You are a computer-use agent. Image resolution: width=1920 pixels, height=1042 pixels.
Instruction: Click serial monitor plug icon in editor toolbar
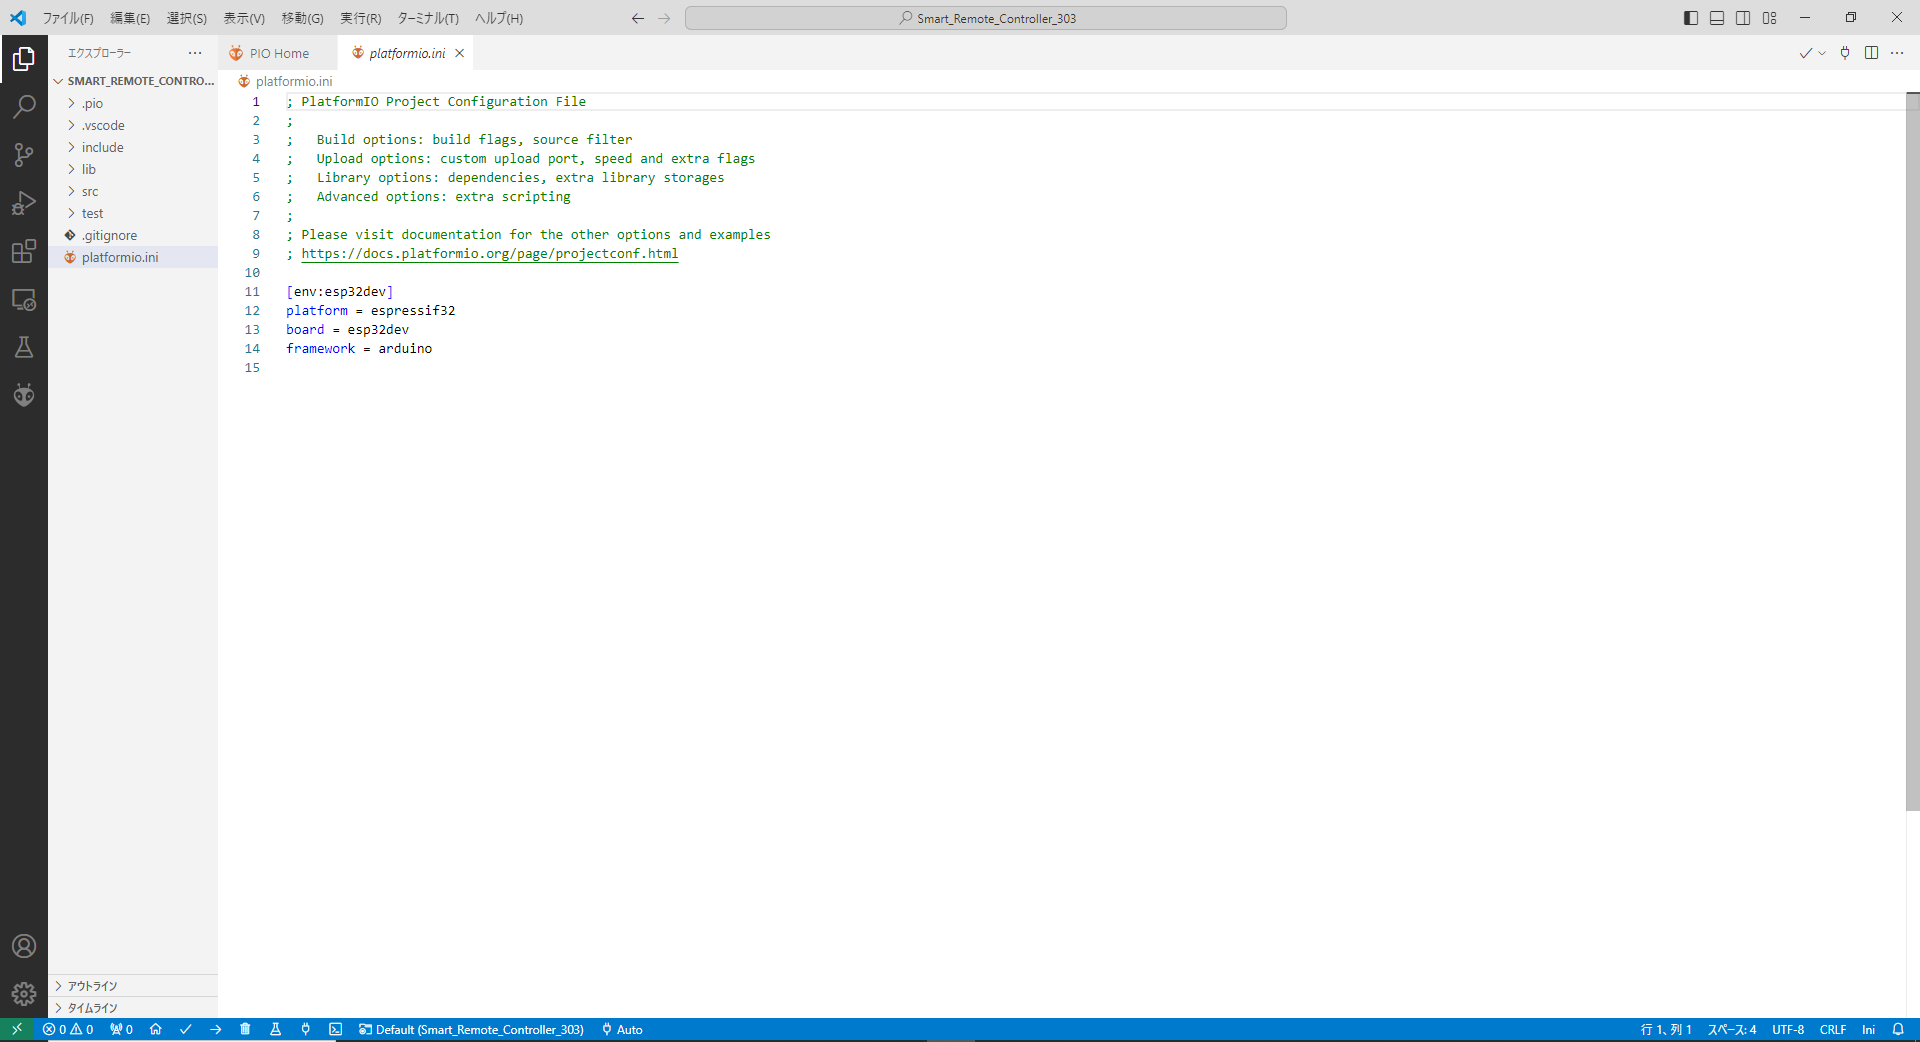point(1845,53)
